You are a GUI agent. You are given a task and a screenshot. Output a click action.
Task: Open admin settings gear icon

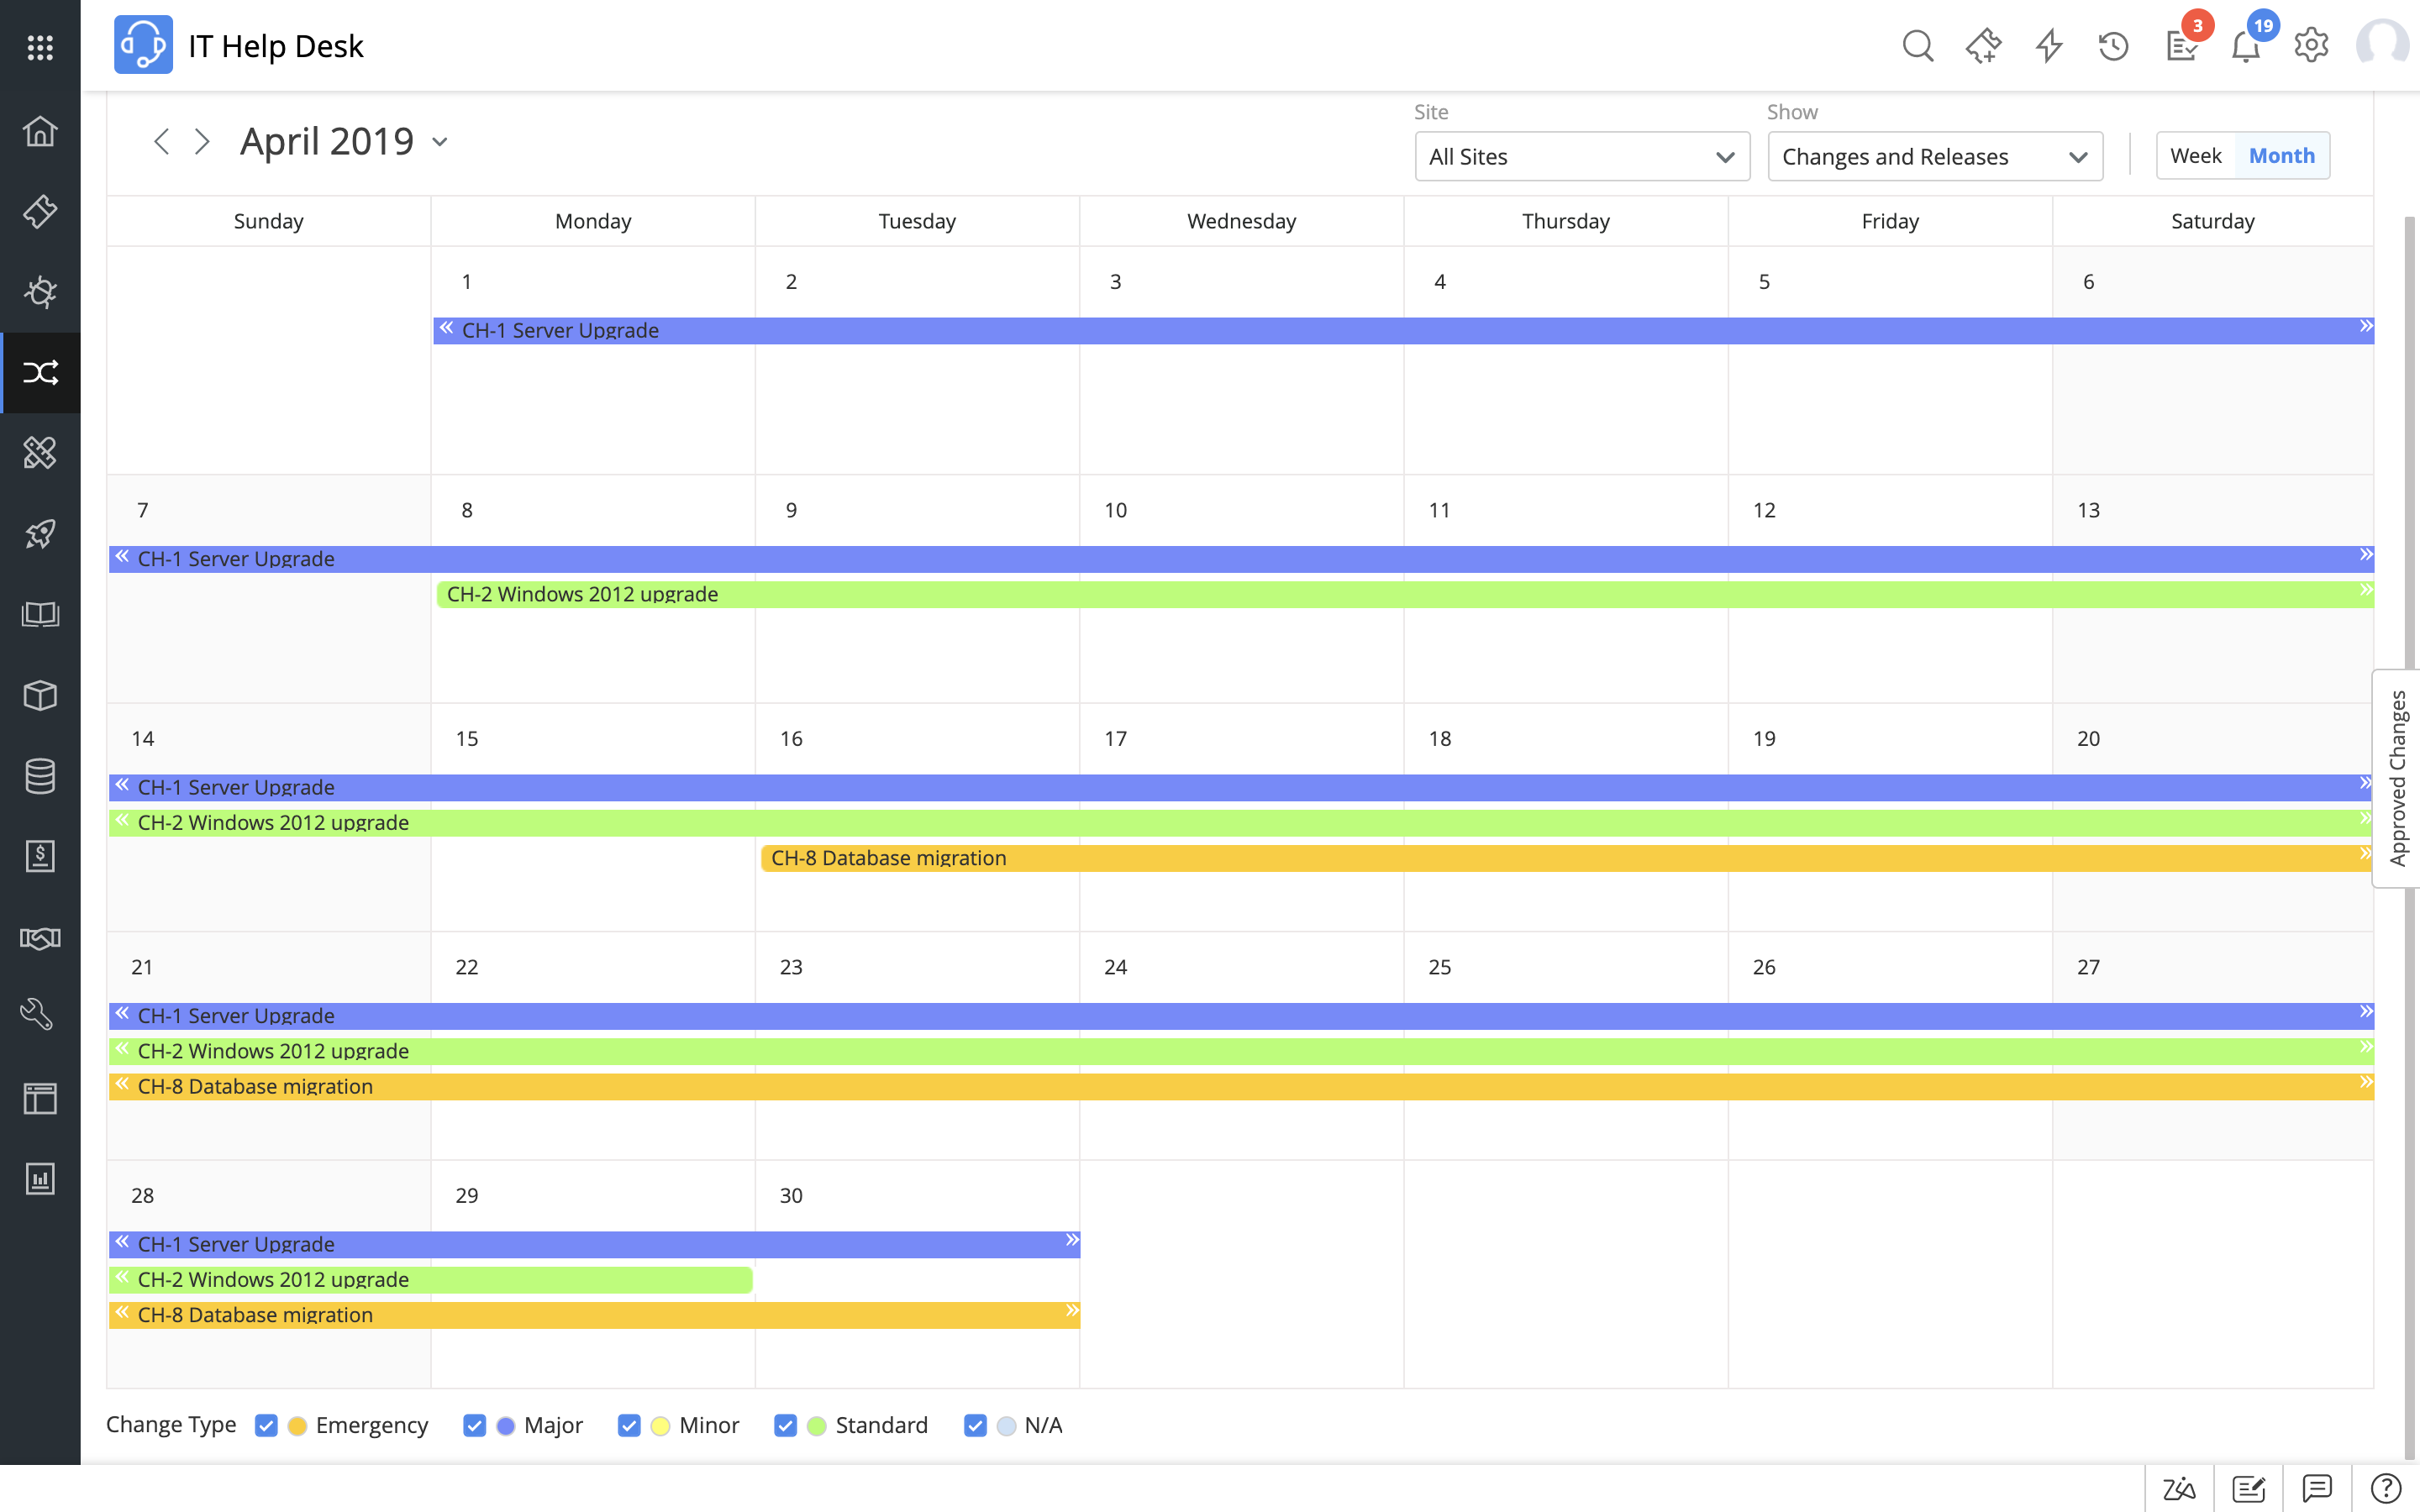click(2311, 46)
